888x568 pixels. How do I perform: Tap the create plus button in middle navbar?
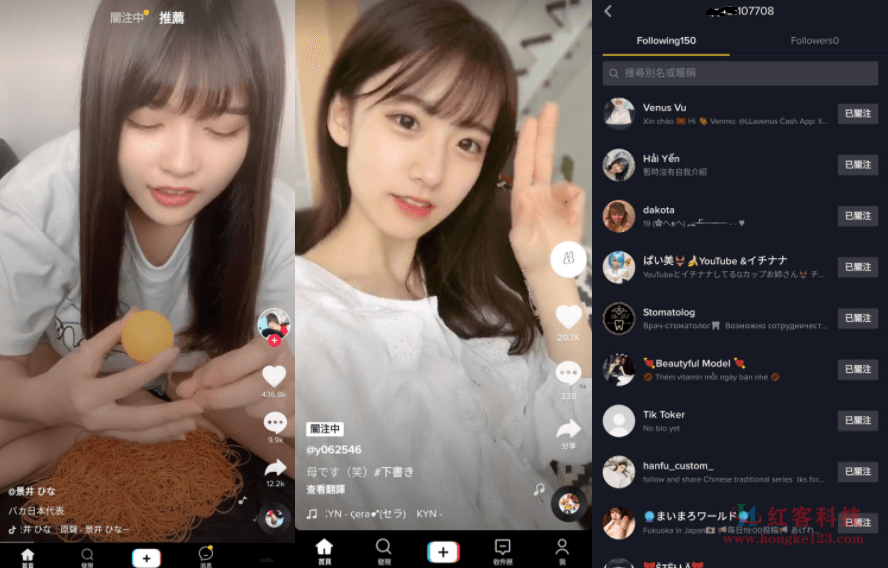point(443,551)
